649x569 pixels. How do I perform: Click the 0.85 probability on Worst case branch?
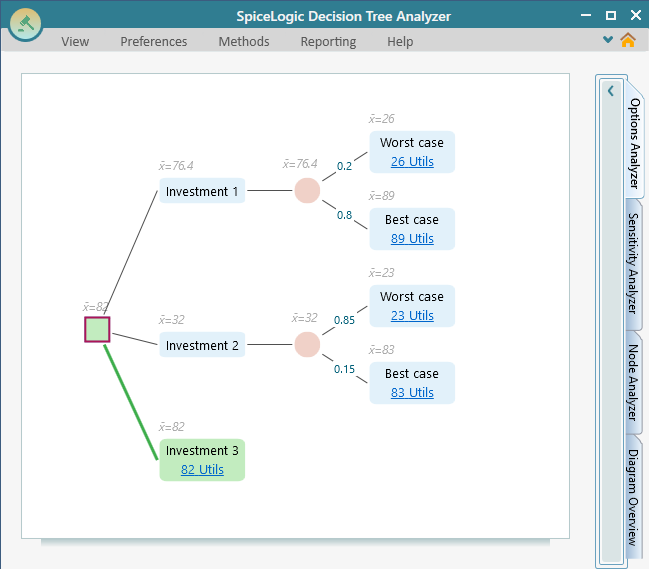click(344, 320)
